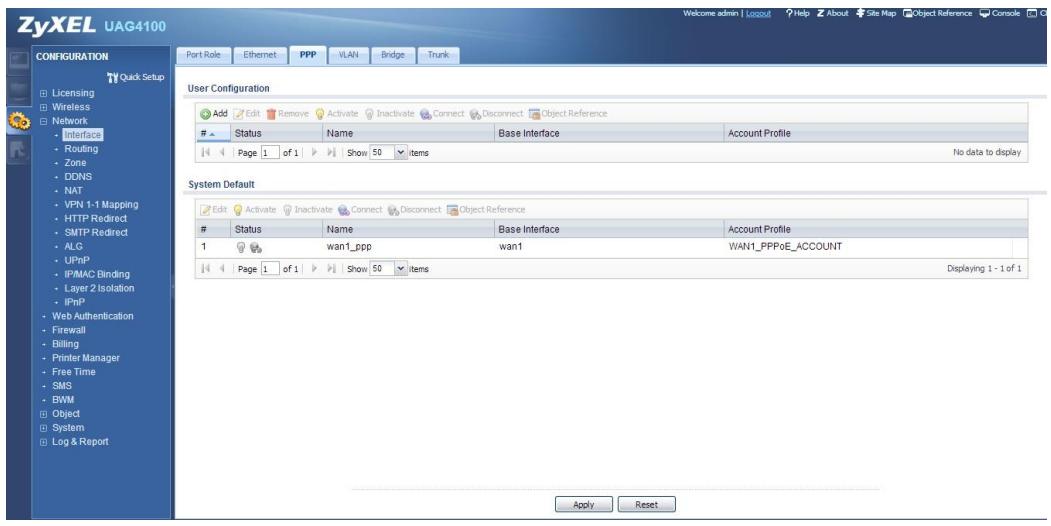Add a new PPP interface in User Configuration

tap(214, 114)
